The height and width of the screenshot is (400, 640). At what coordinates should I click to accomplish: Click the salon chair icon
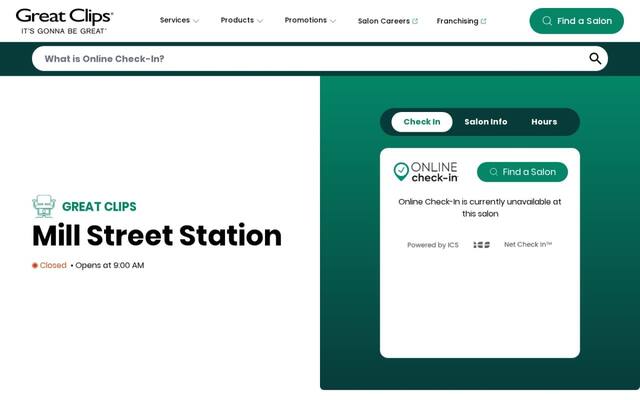[x=44, y=206]
